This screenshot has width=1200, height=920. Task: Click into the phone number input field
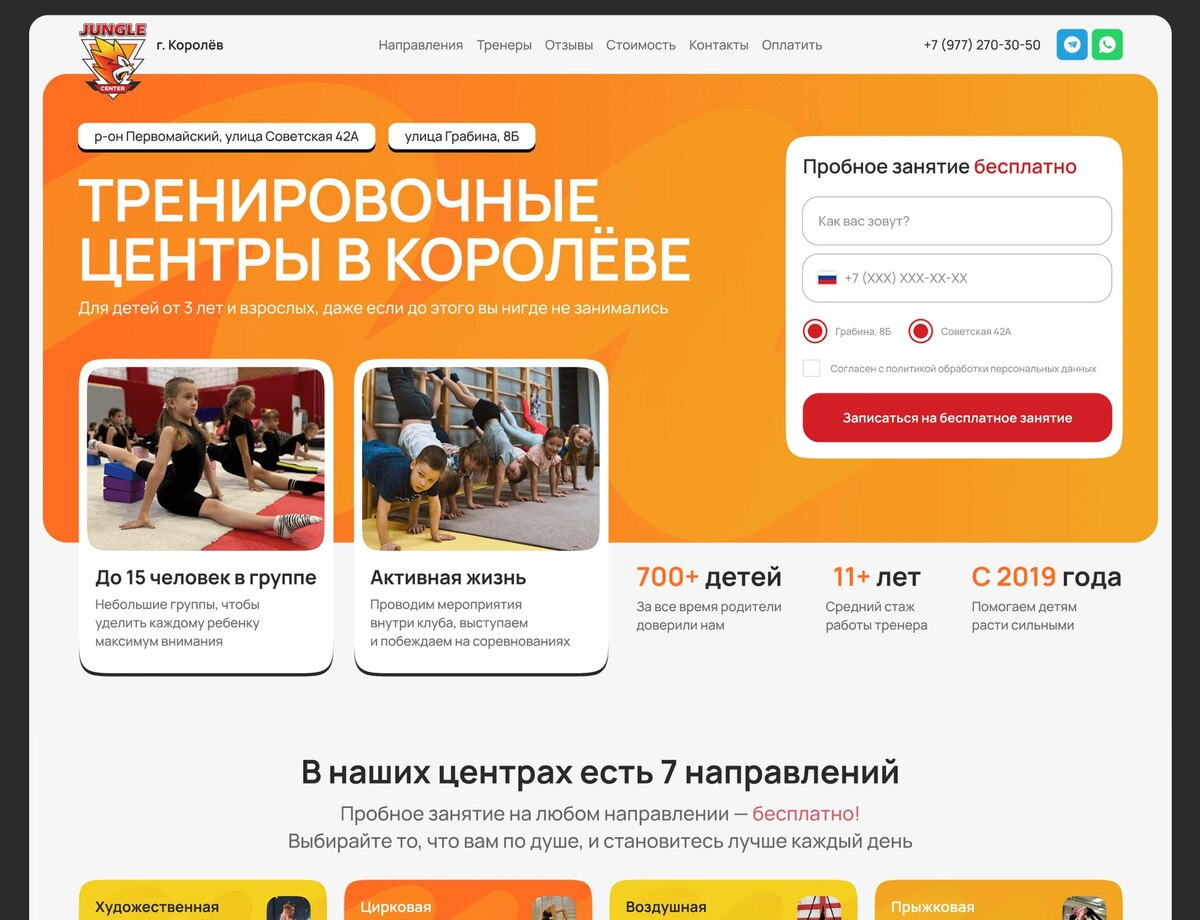tap(957, 278)
